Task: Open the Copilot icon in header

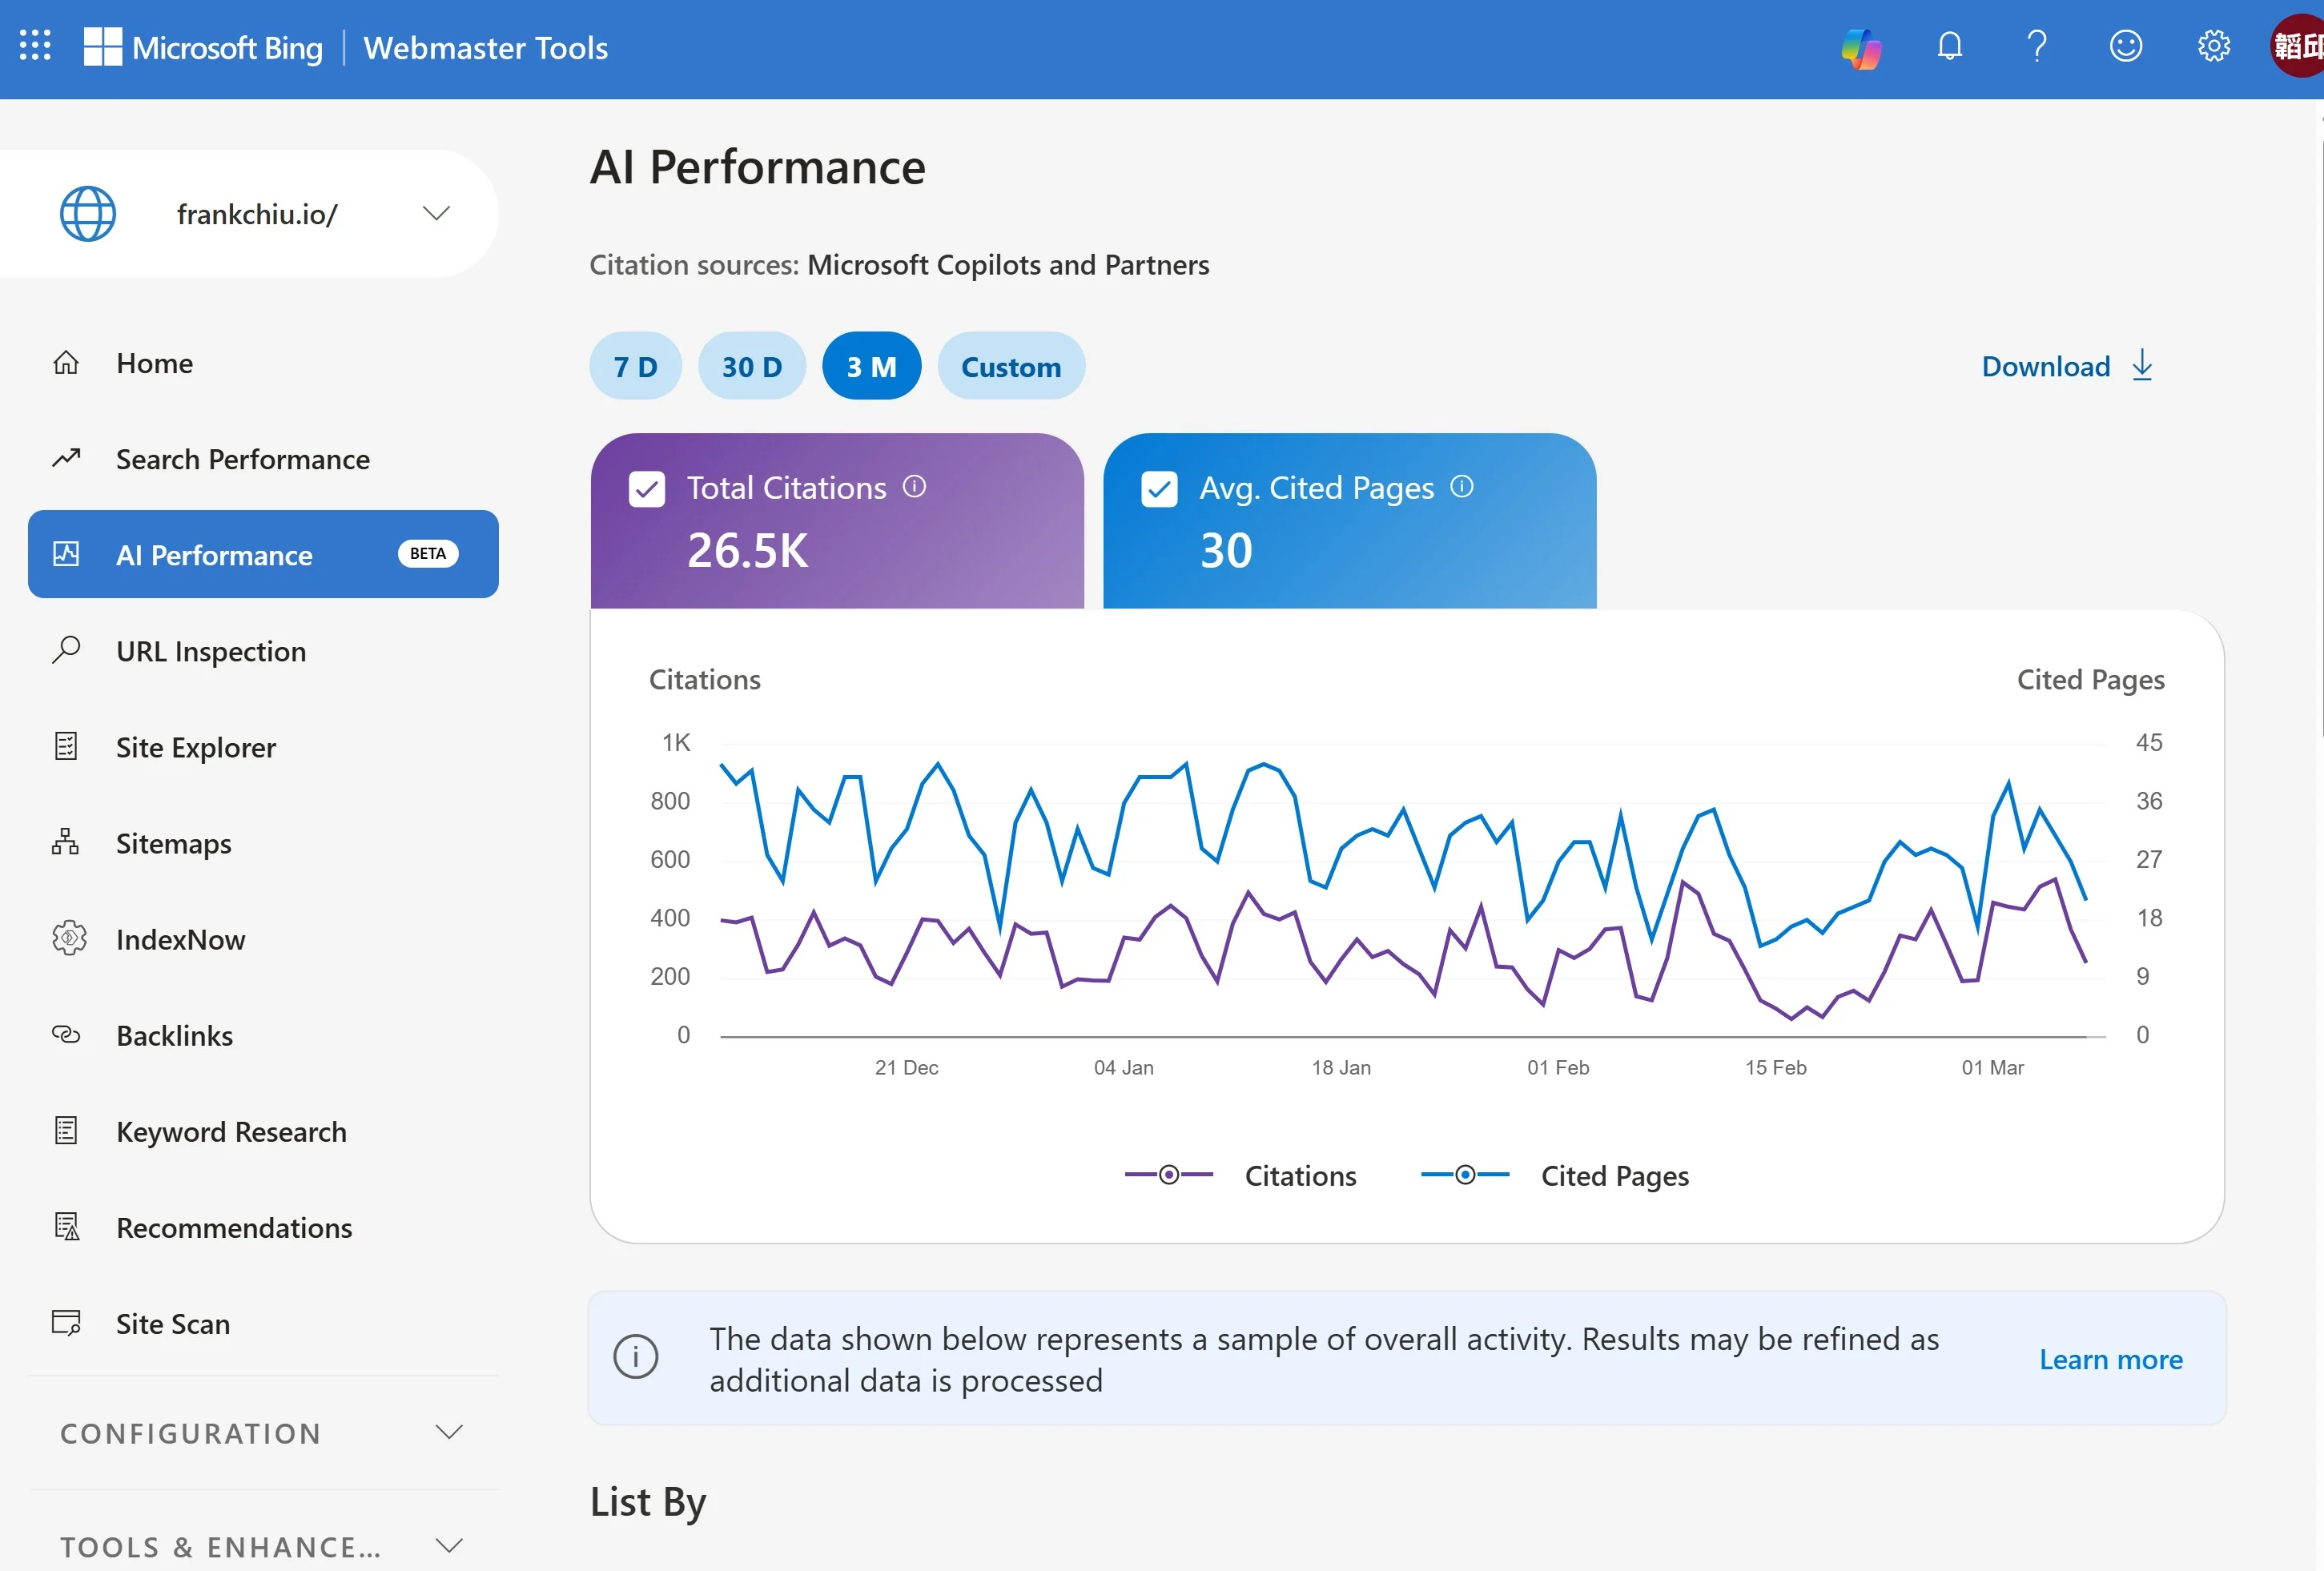Action: pyautogui.click(x=1861, y=47)
